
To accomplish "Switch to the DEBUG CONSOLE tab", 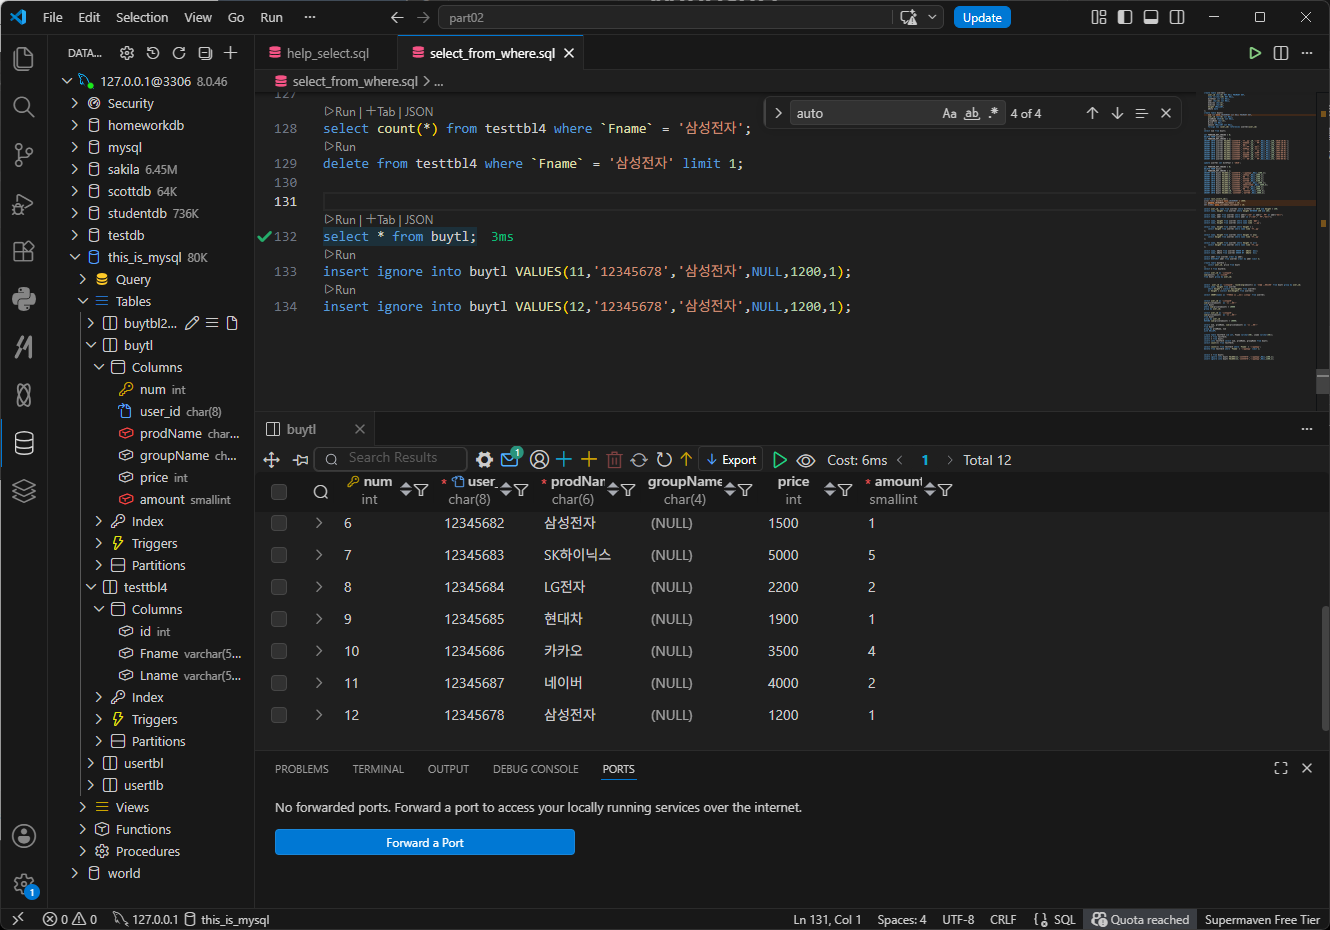I will coord(535,769).
